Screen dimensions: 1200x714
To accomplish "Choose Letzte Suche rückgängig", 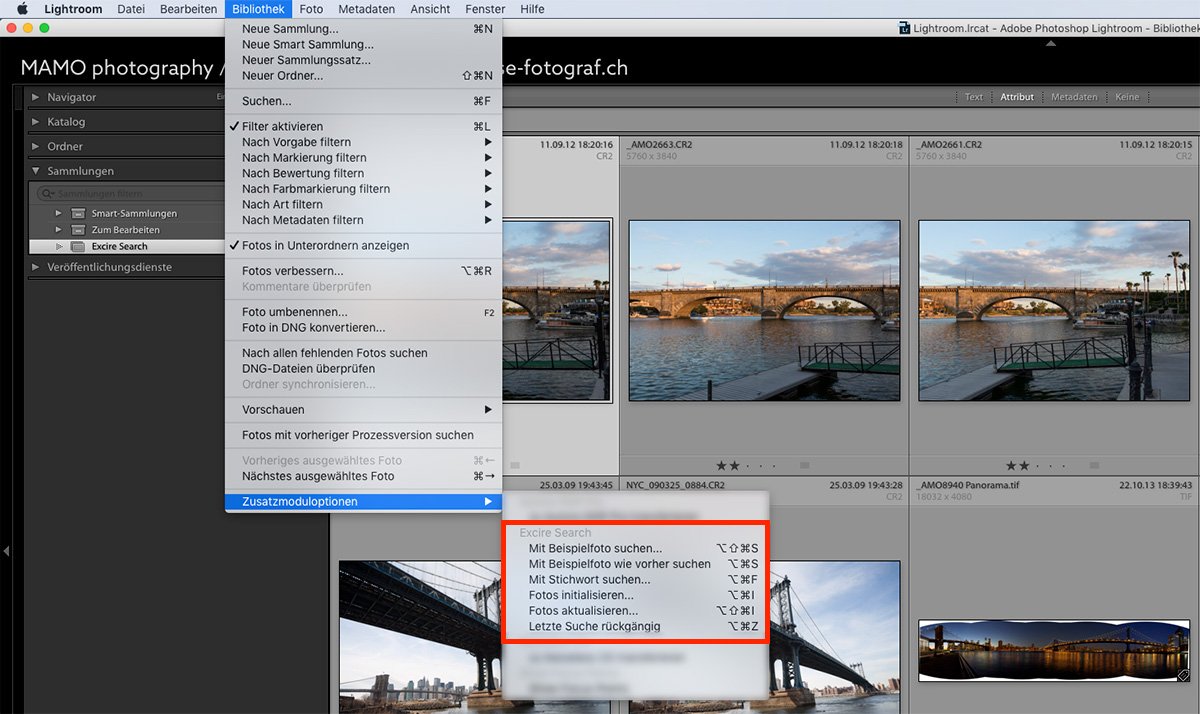I will (x=634, y=626).
